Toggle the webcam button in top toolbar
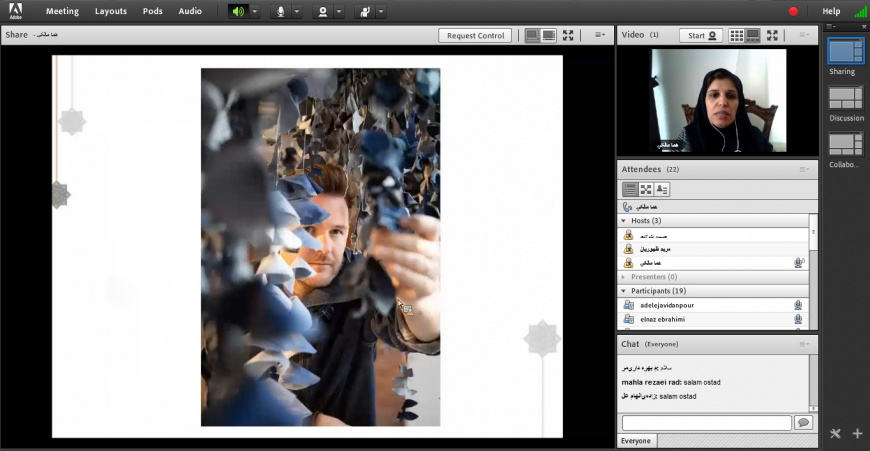Viewport: 870px width, 451px height. point(322,12)
